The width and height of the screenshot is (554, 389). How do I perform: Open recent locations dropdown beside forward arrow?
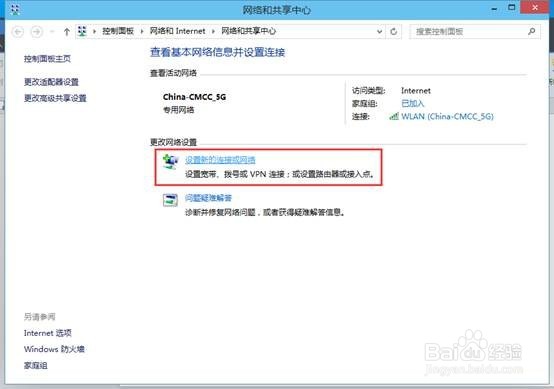click(x=52, y=32)
